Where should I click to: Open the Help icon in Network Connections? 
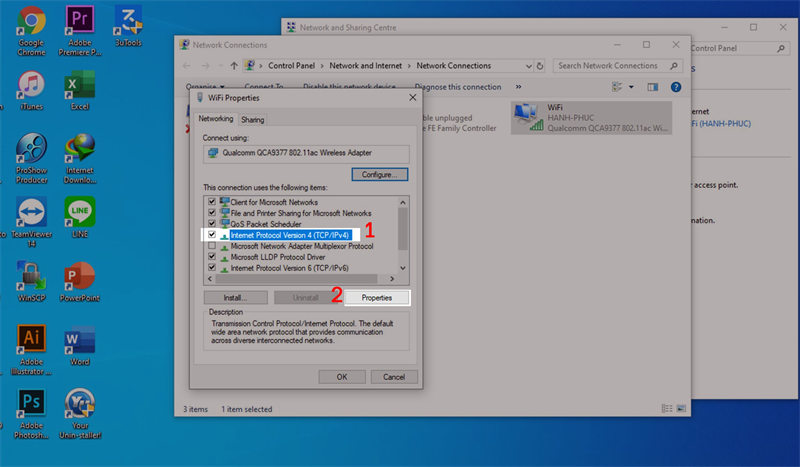tap(676, 87)
